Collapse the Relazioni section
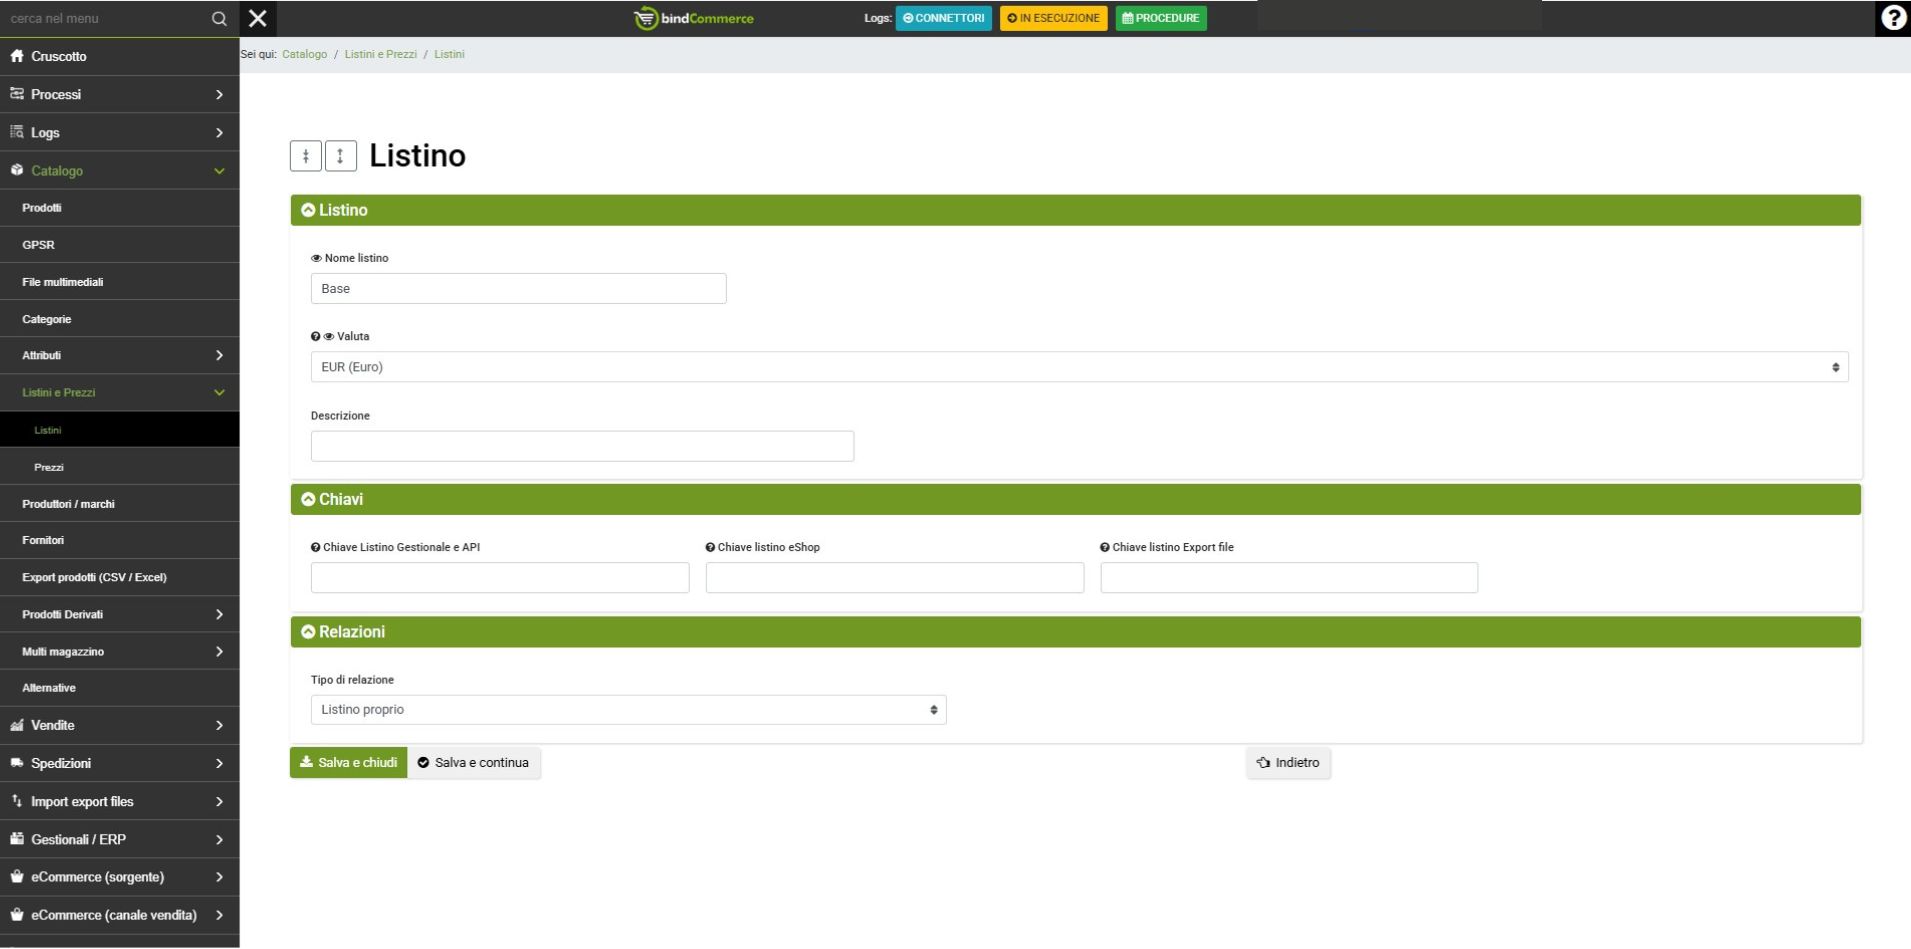This screenshot has height=949, width=1911. pos(309,632)
